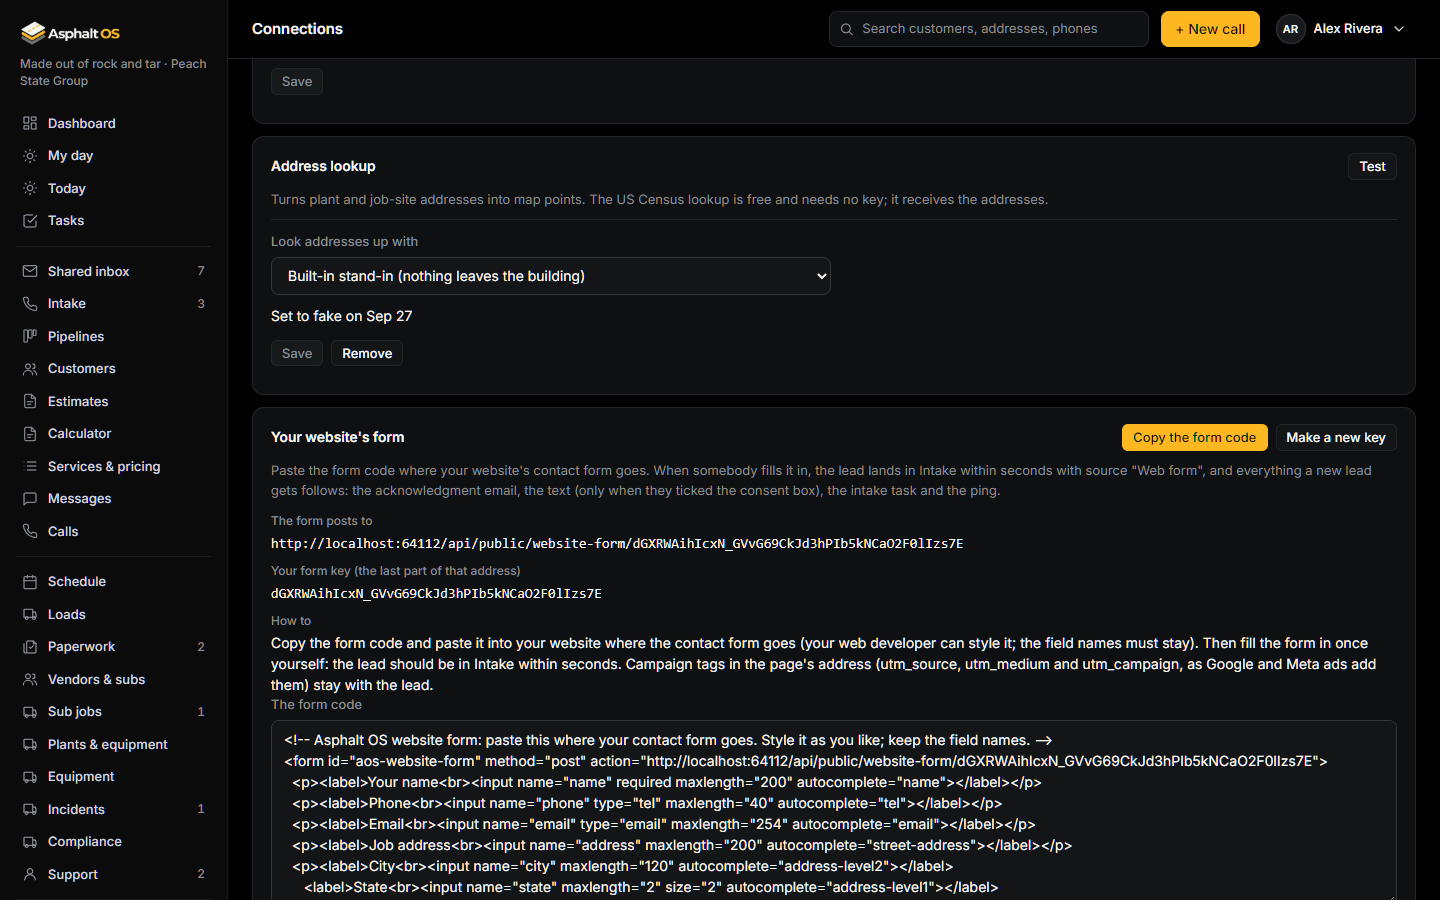Open Dashboard via its grid icon
Screen dimensions: 1440x900
30,123
